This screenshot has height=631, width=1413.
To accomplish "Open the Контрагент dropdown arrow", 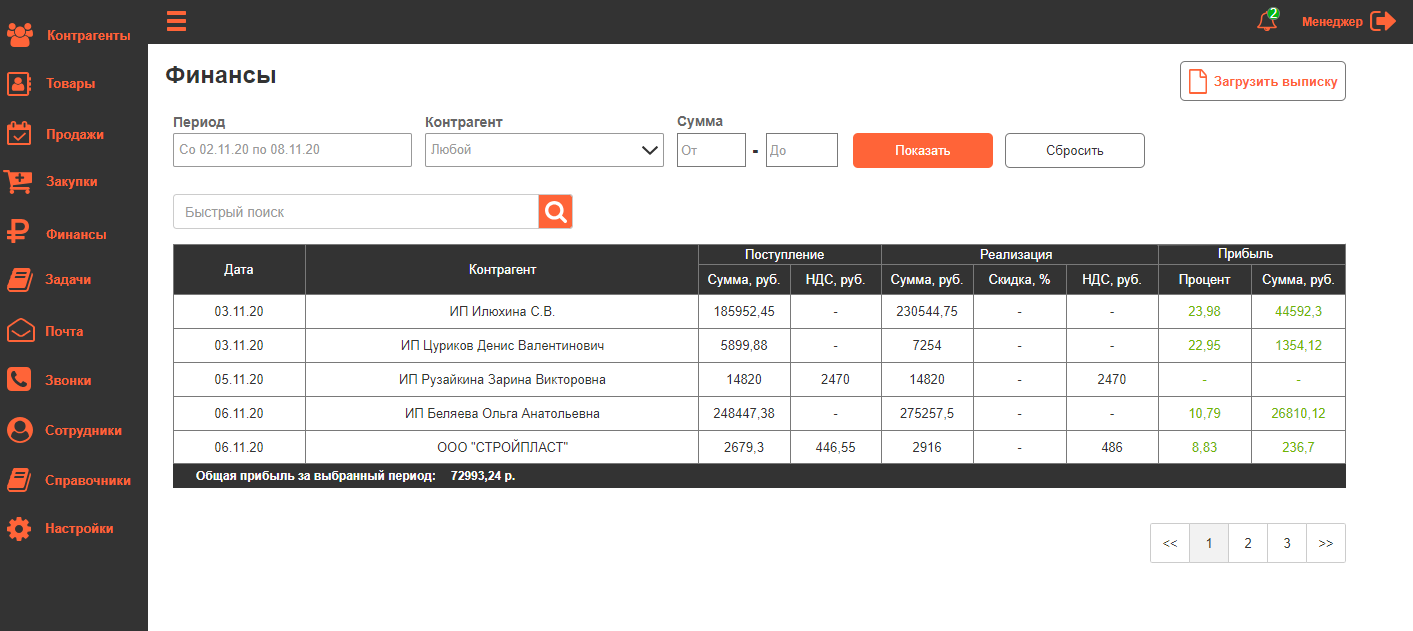I will (649, 151).
